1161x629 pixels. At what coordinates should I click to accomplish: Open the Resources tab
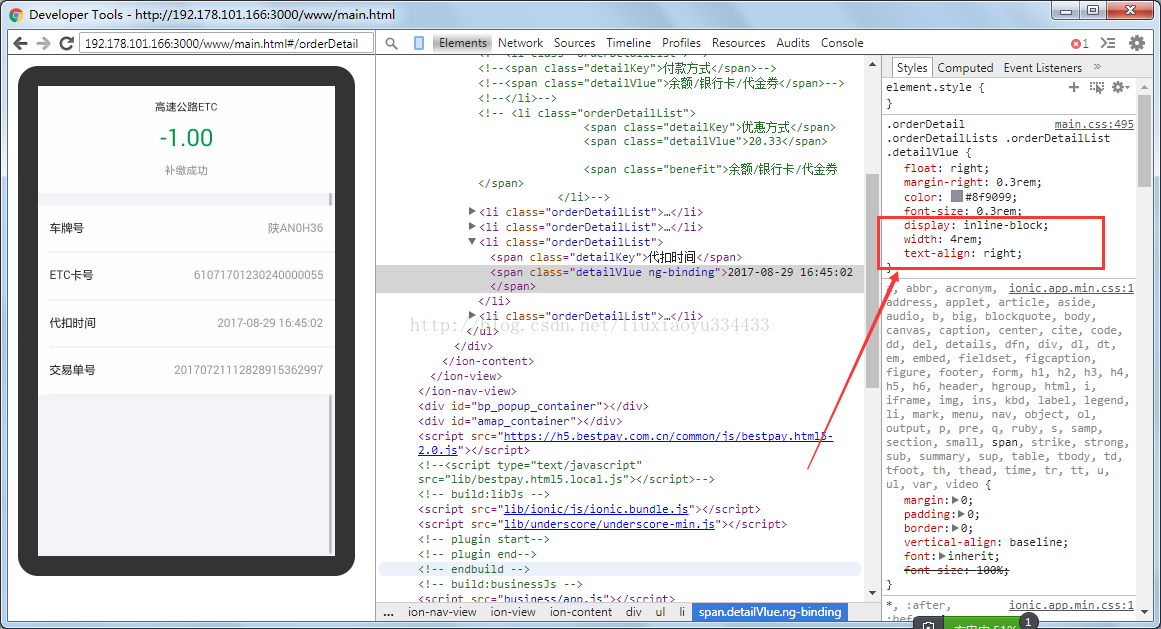point(738,43)
